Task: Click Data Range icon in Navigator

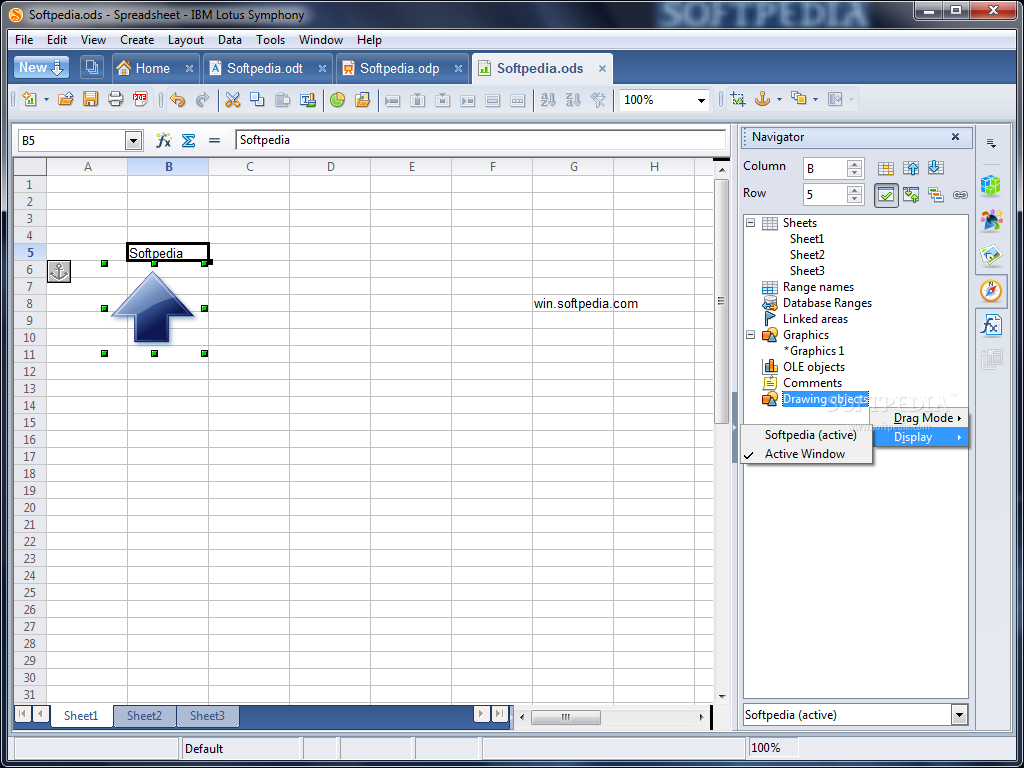Action: 886,168
